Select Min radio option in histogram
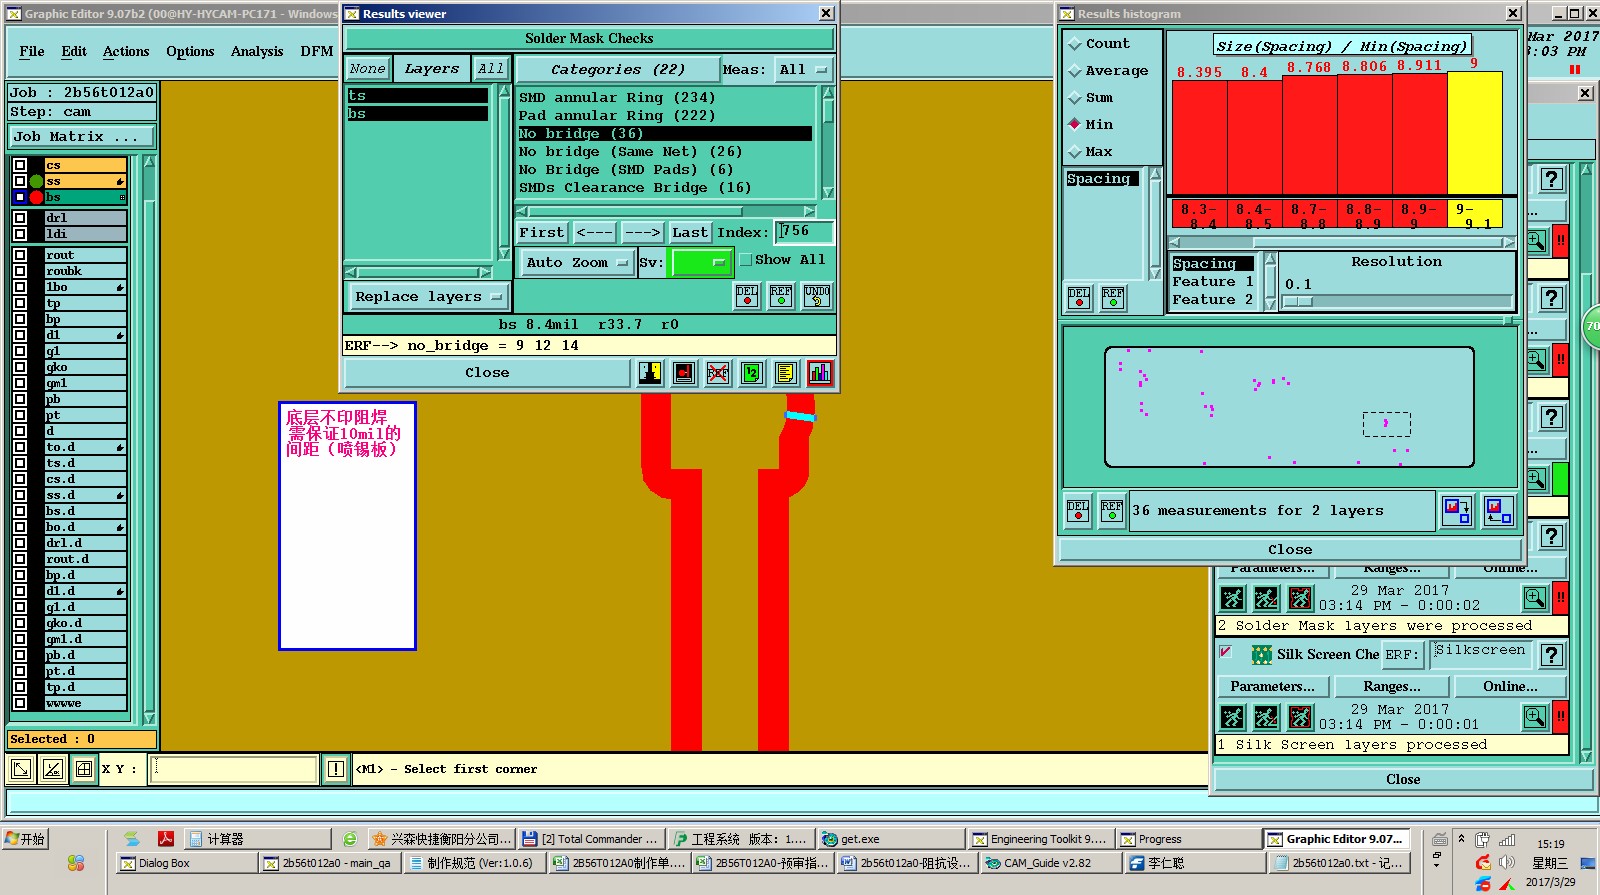1600x895 pixels. tap(1075, 125)
